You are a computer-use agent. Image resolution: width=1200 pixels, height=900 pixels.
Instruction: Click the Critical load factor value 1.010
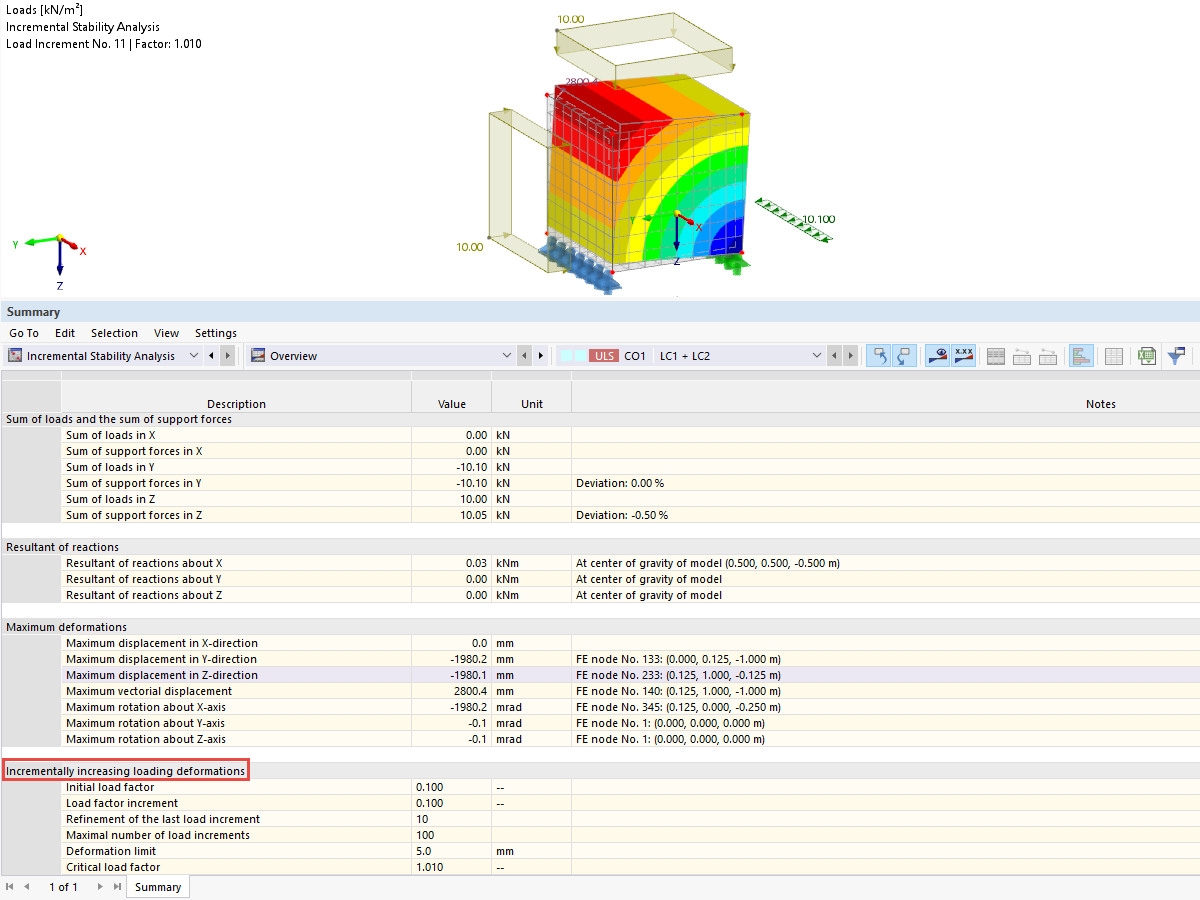tap(430, 867)
